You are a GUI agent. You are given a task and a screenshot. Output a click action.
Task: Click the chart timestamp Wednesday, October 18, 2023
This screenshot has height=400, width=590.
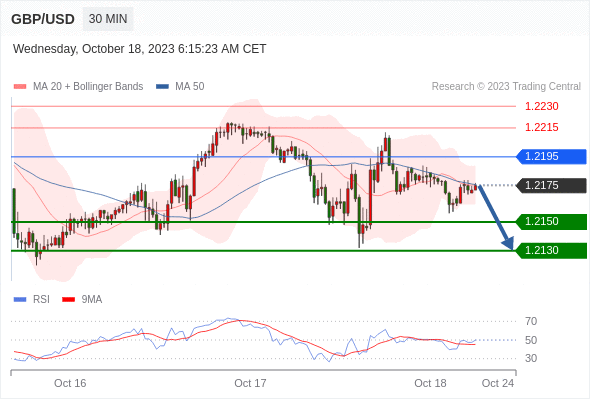click(x=140, y=49)
